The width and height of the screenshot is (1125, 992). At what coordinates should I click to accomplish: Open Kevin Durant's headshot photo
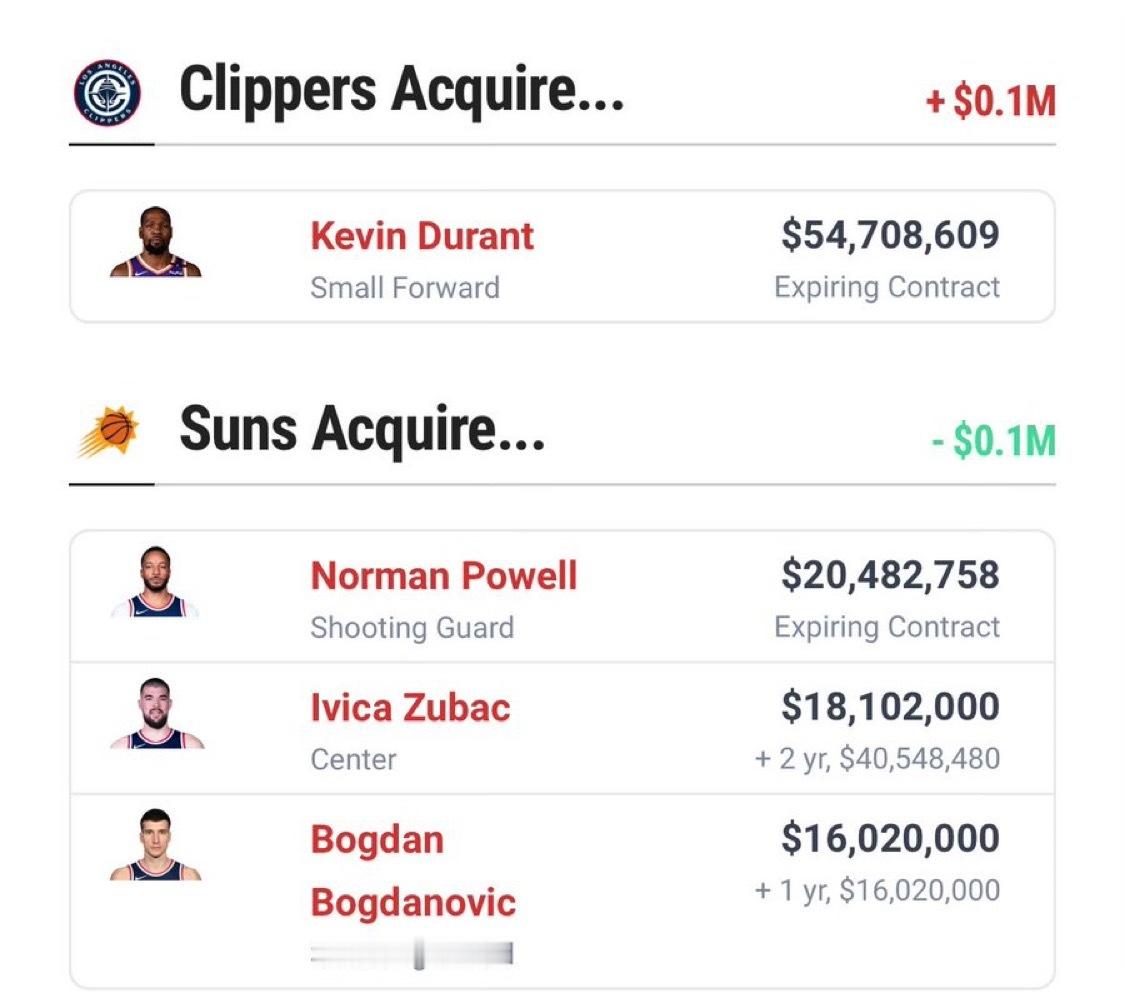156,242
